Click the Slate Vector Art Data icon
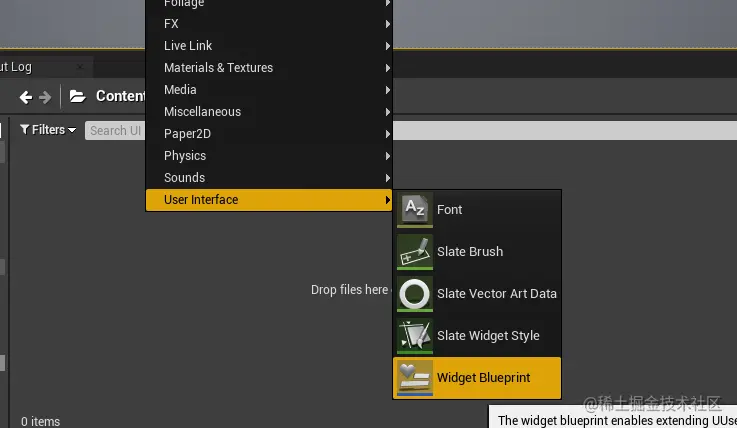Image resolution: width=737 pixels, height=428 pixels. 415,294
